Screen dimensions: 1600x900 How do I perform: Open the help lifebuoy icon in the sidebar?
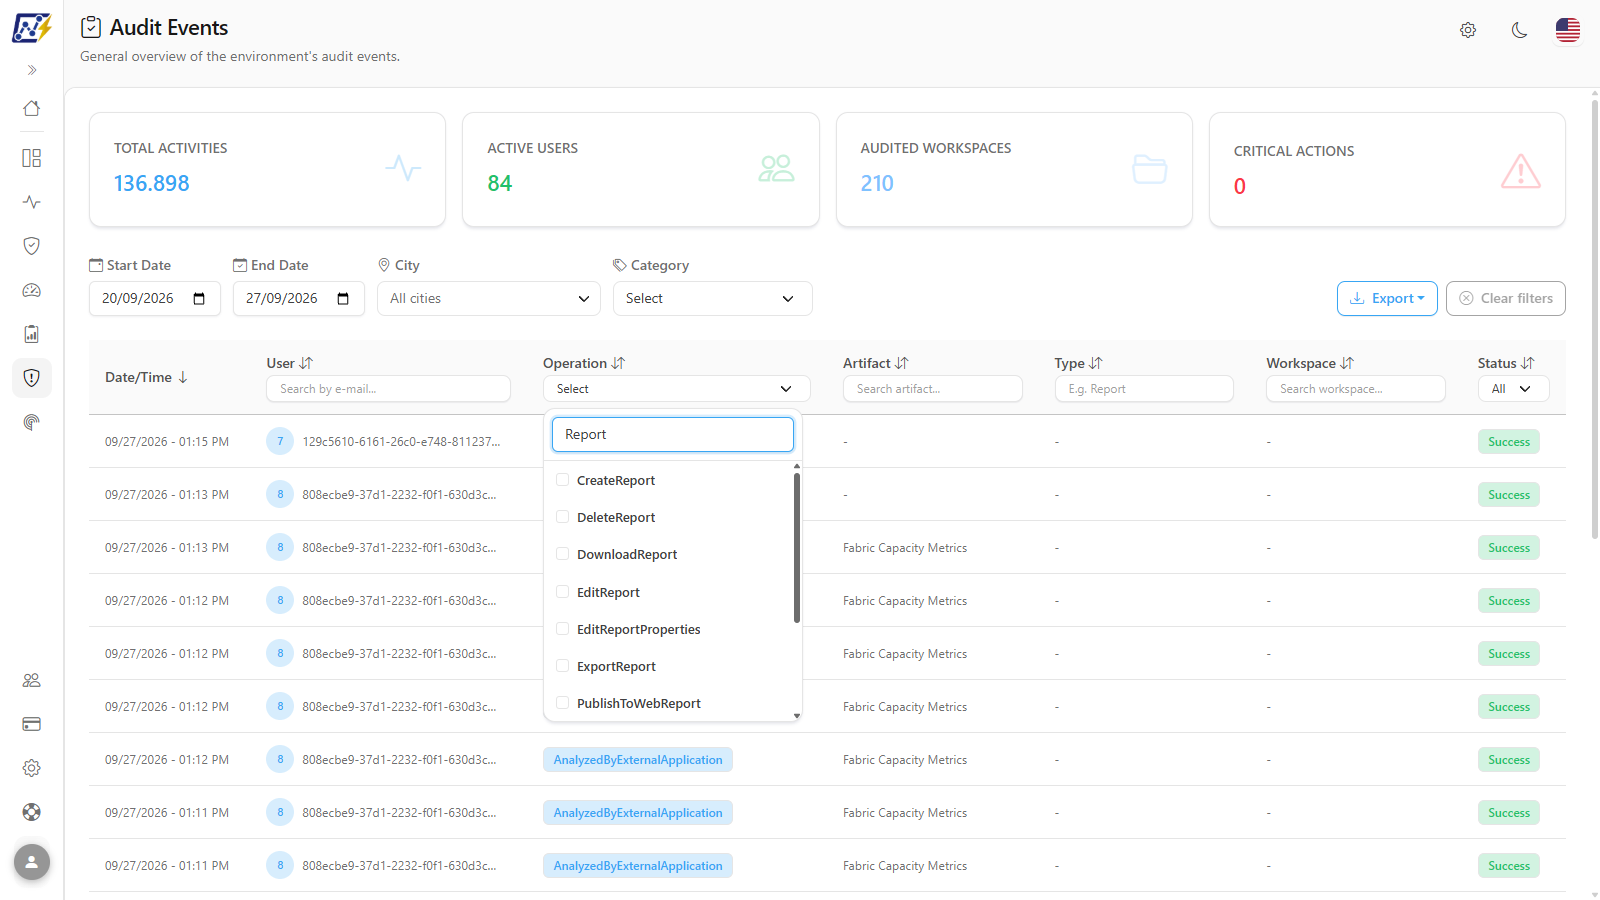[32, 812]
